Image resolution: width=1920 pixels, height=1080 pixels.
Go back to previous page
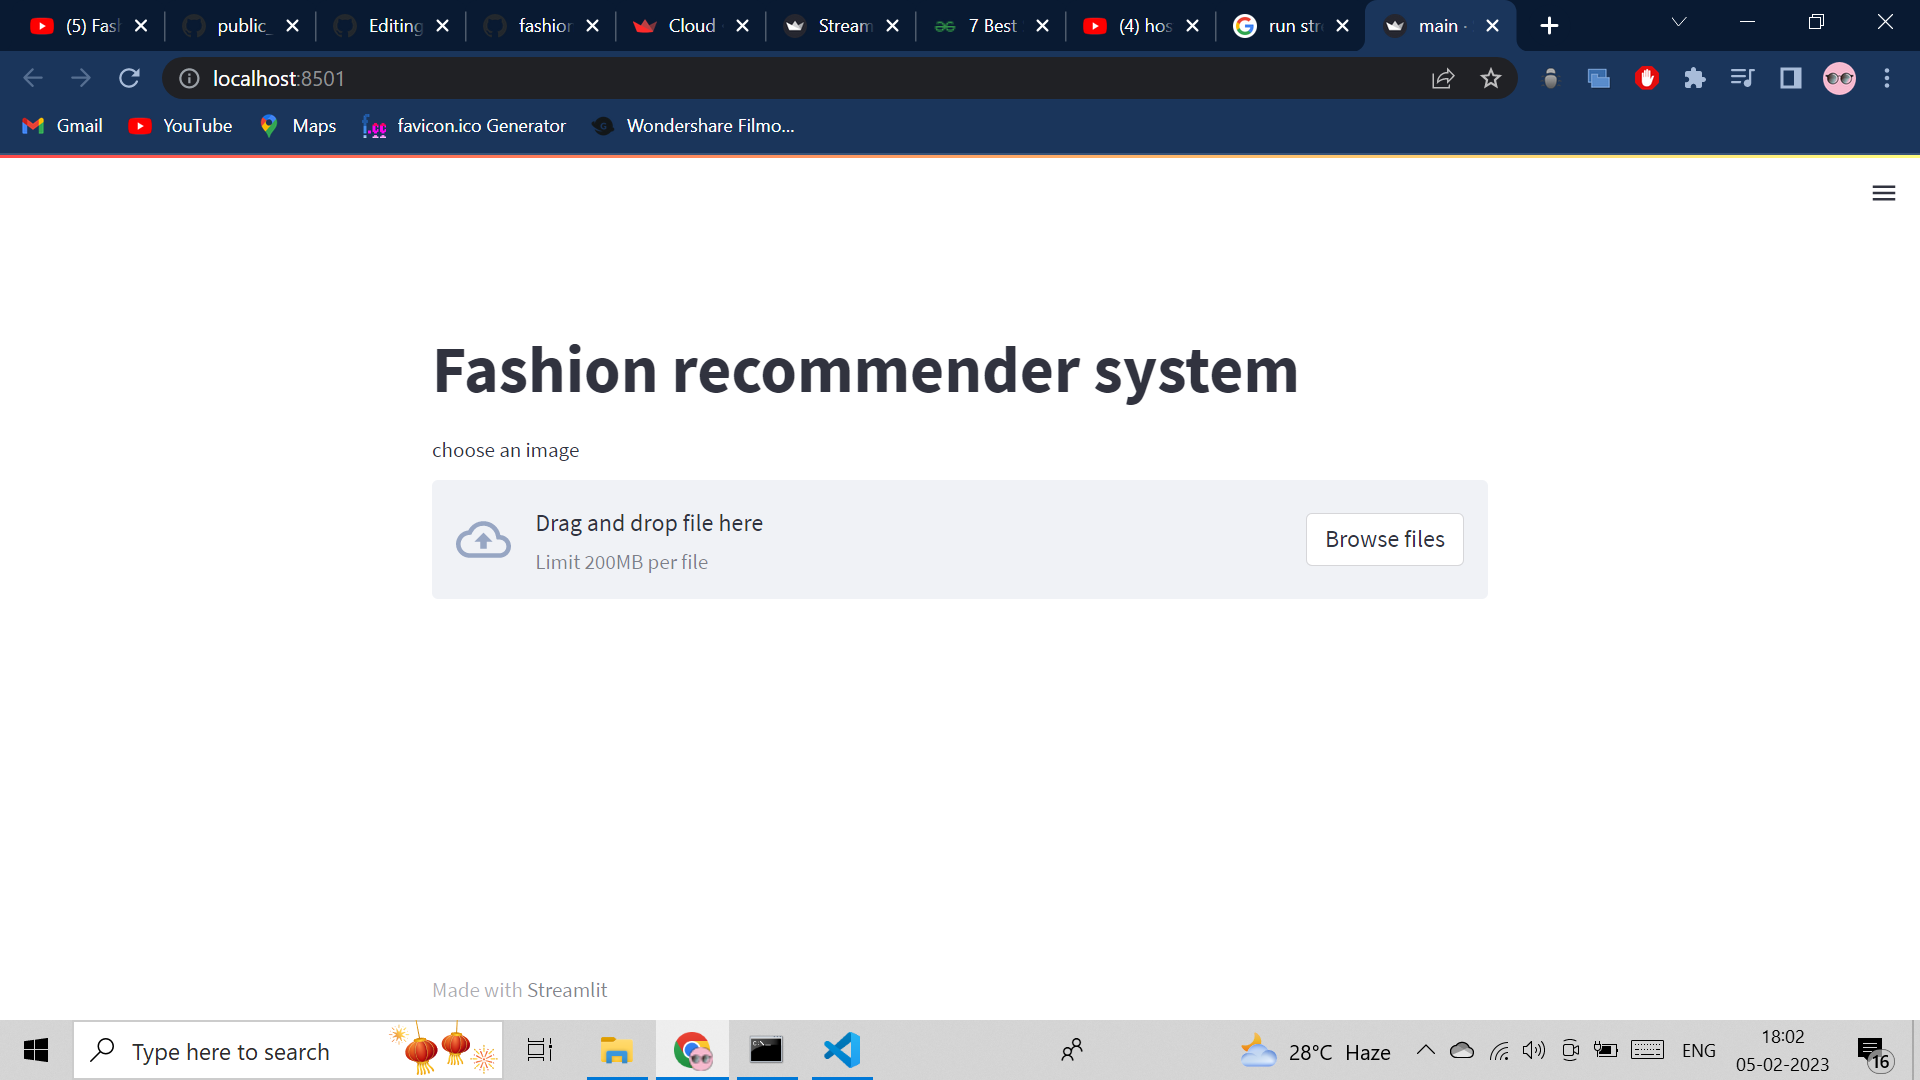[x=33, y=78]
